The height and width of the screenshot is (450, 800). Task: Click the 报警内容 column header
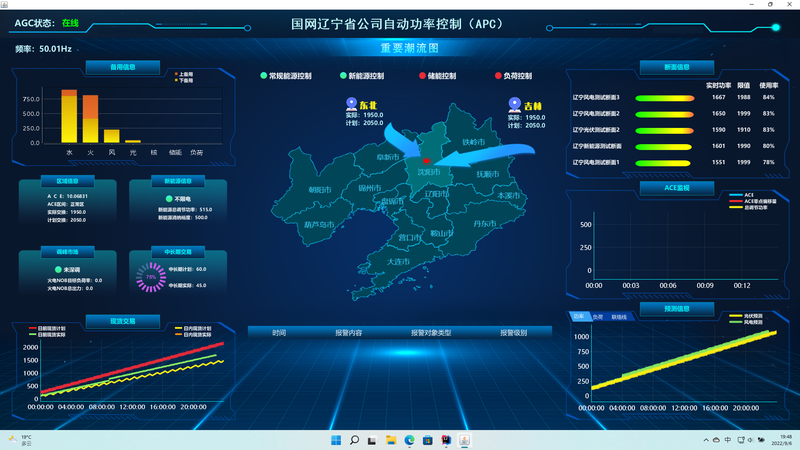(348, 333)
